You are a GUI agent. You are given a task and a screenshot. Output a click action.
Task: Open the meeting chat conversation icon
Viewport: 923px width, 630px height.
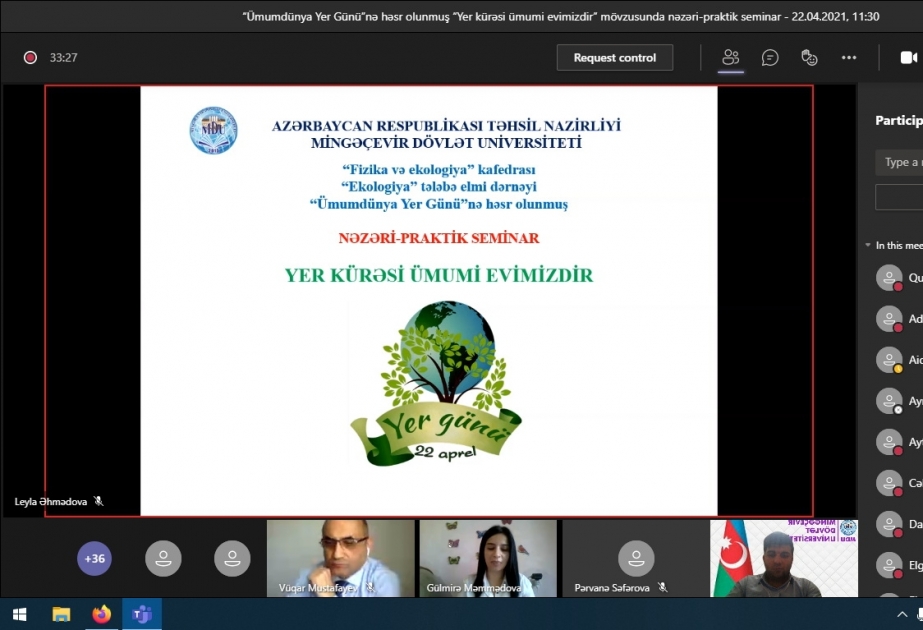pos(770,58)
